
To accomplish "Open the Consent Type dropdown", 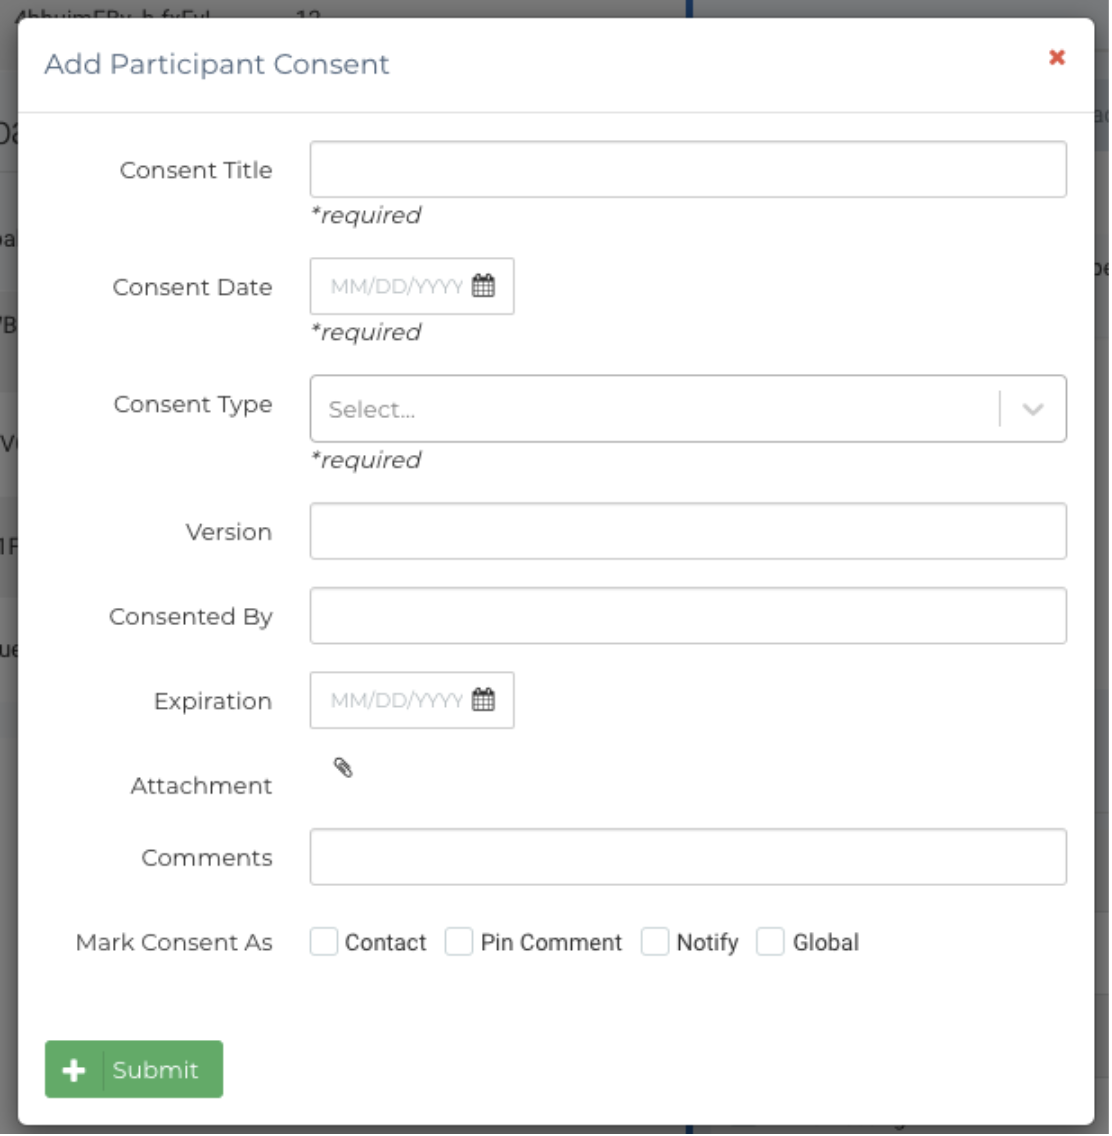I will [650, 409].
